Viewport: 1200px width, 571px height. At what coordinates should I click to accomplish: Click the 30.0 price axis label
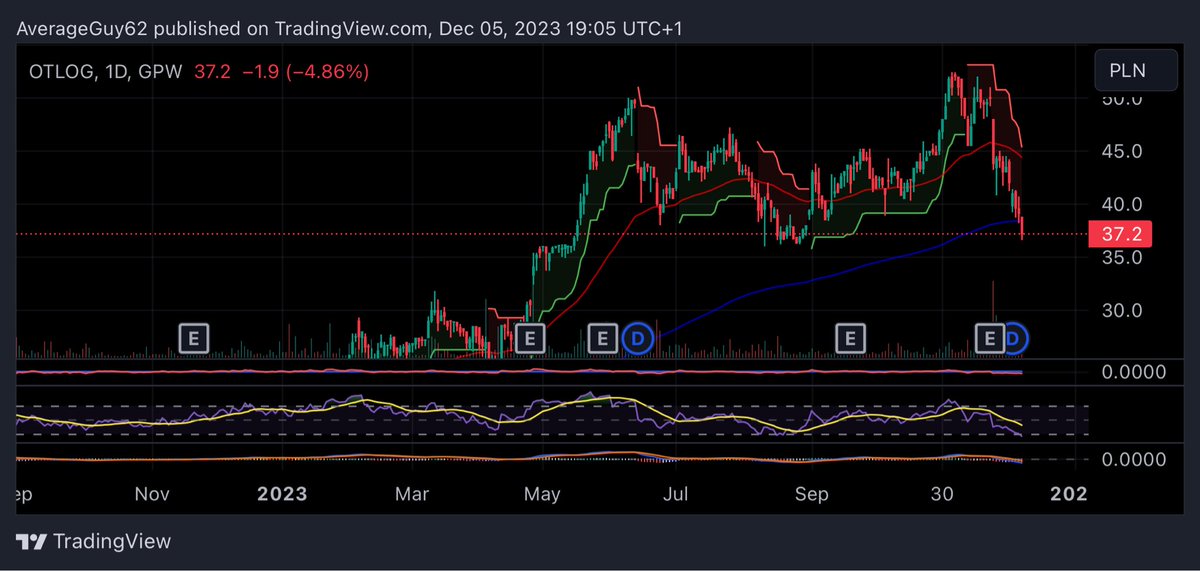point(1121,309)
